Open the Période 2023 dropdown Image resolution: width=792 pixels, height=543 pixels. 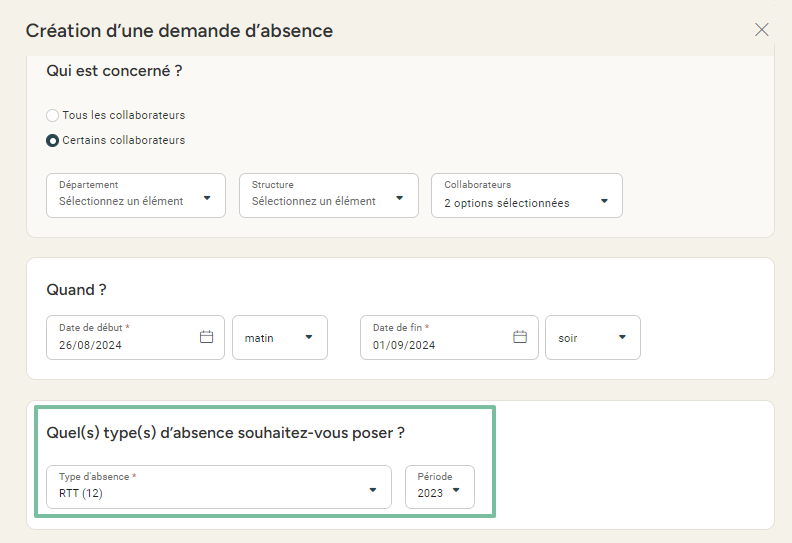pos(439,487)
